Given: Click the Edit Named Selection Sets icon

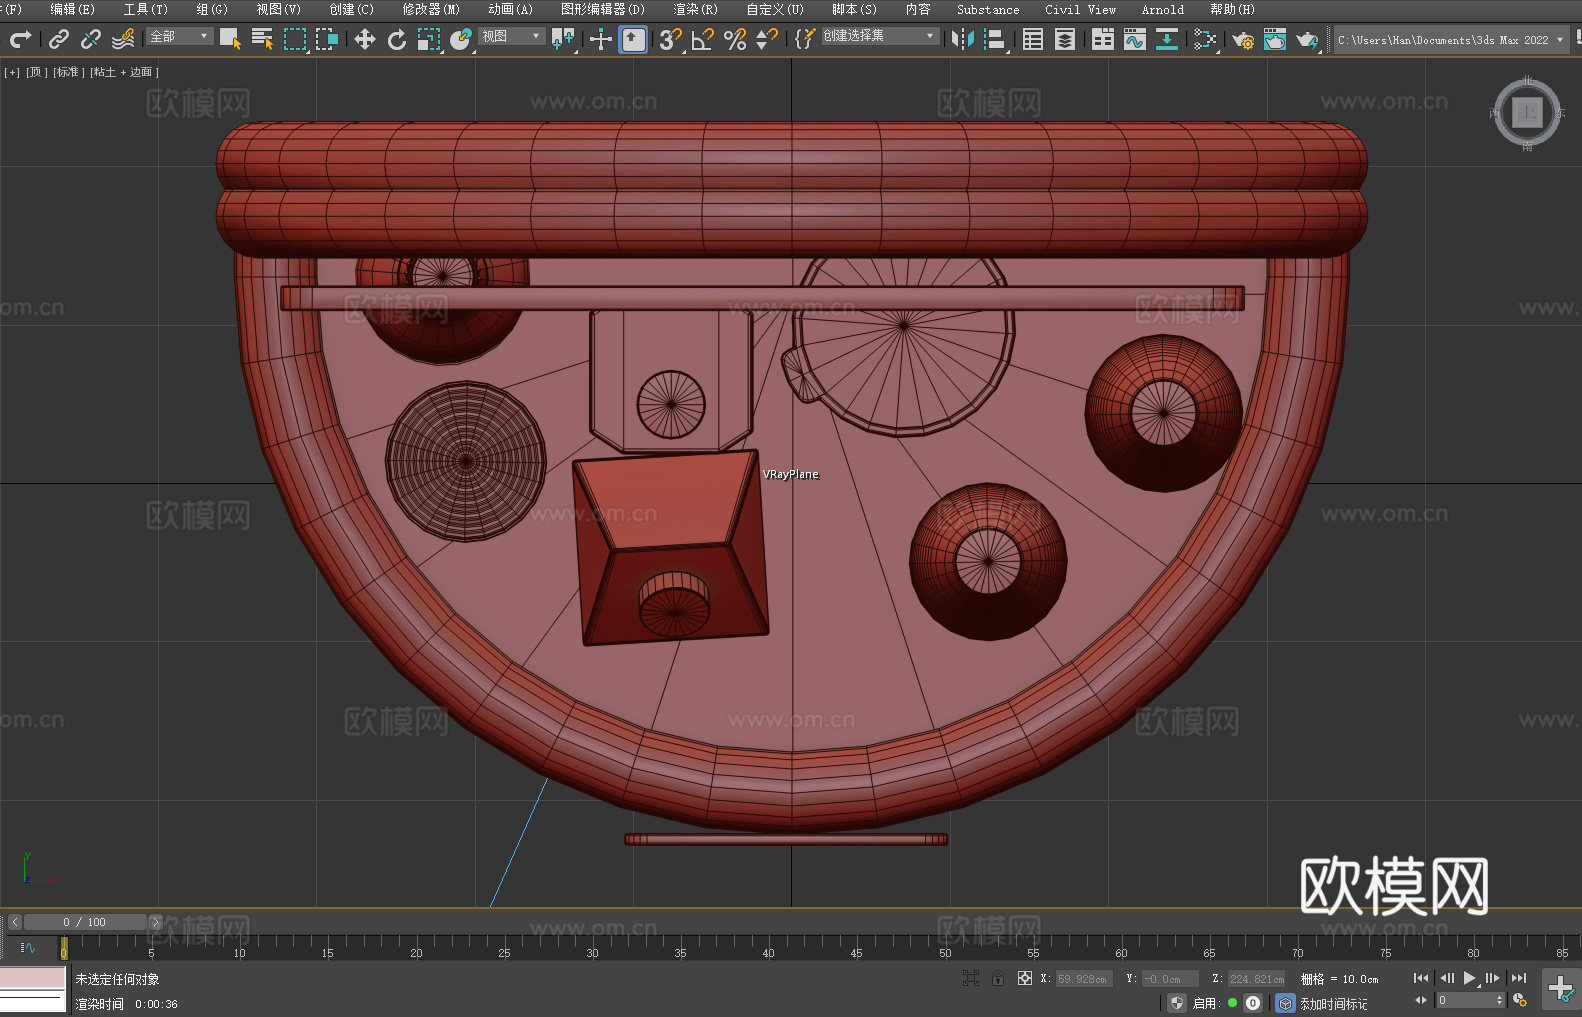Looking at the screenshot, I should (805, 39).
